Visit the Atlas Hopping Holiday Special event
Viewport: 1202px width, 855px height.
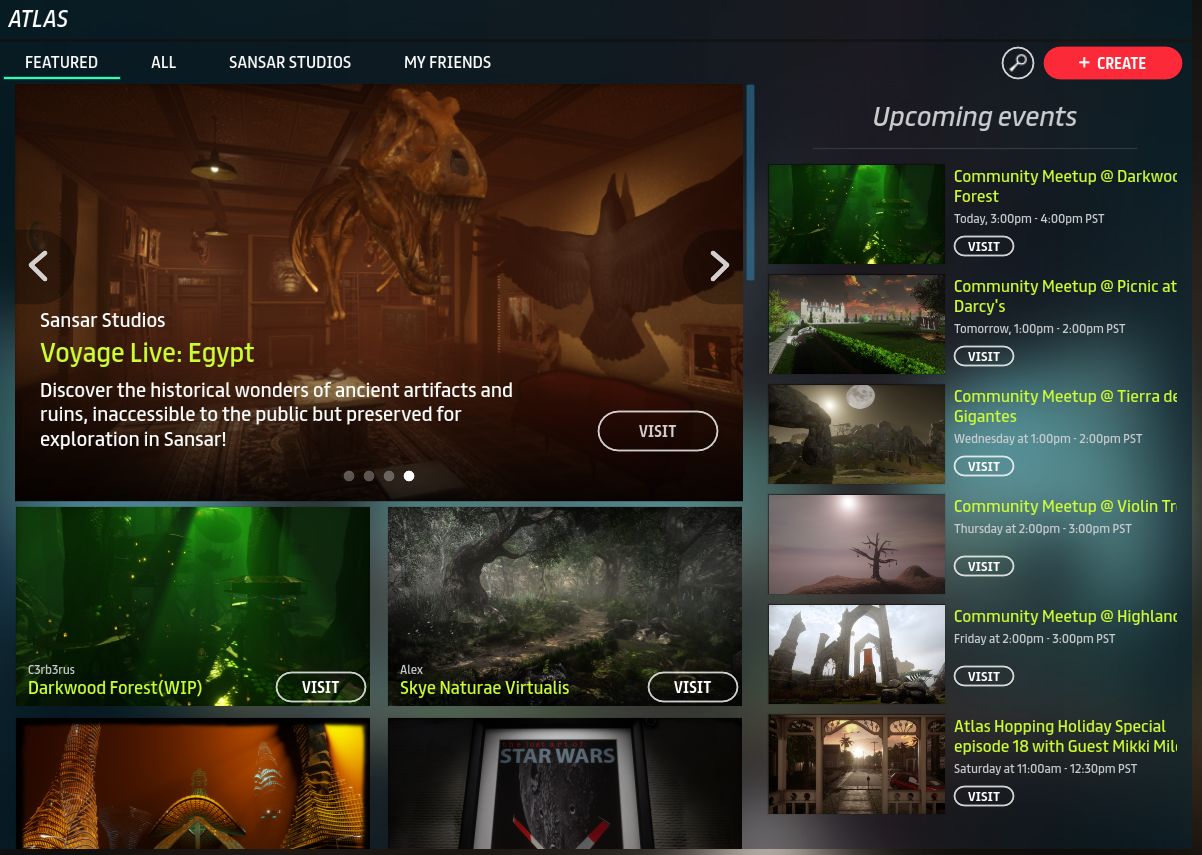(x=983, y=796)
